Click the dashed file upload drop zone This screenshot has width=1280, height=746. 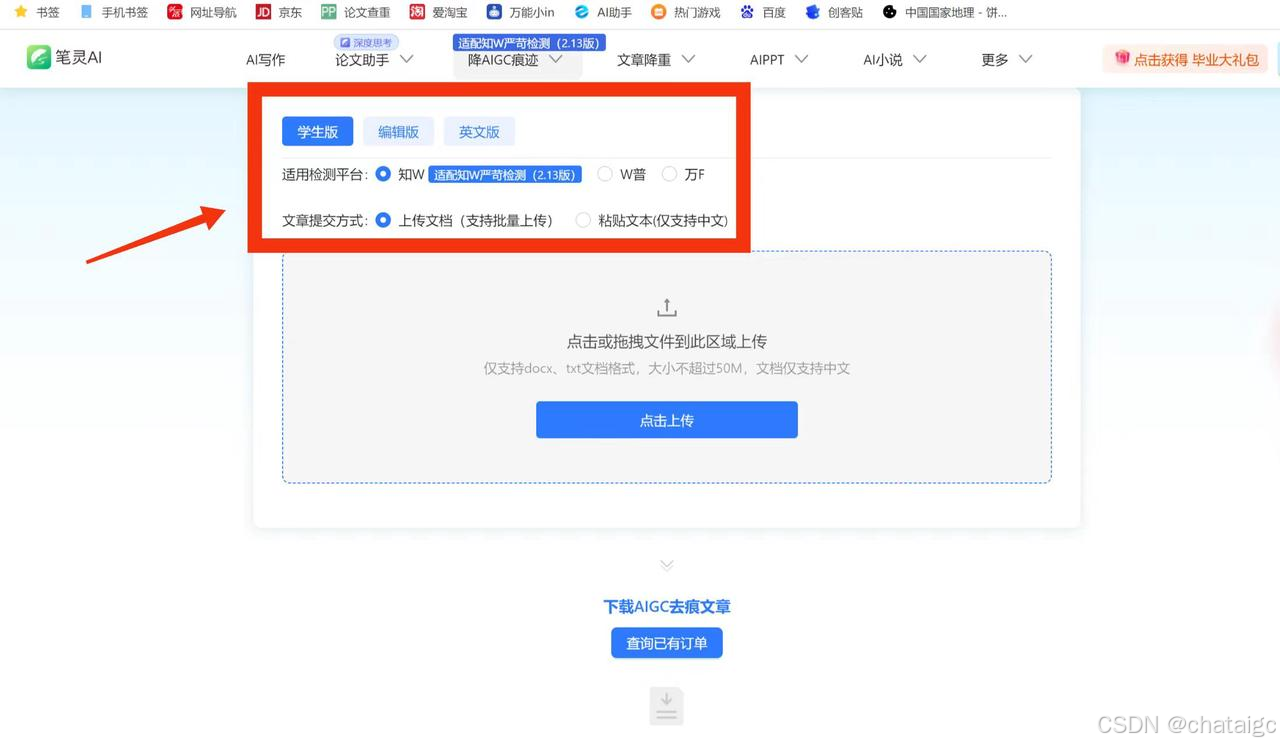coord(667,367)
